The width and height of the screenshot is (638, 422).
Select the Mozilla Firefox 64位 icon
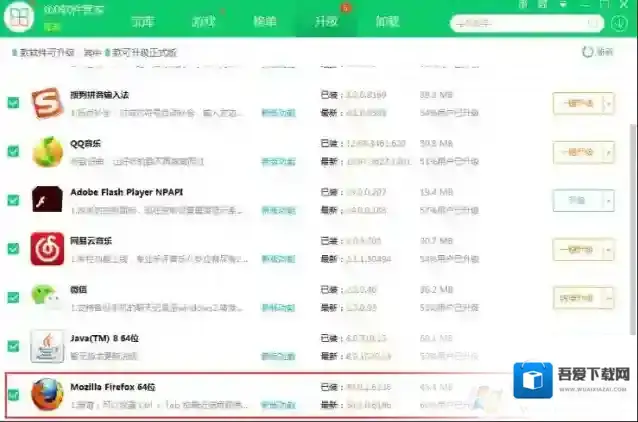[x=46, y=395]
